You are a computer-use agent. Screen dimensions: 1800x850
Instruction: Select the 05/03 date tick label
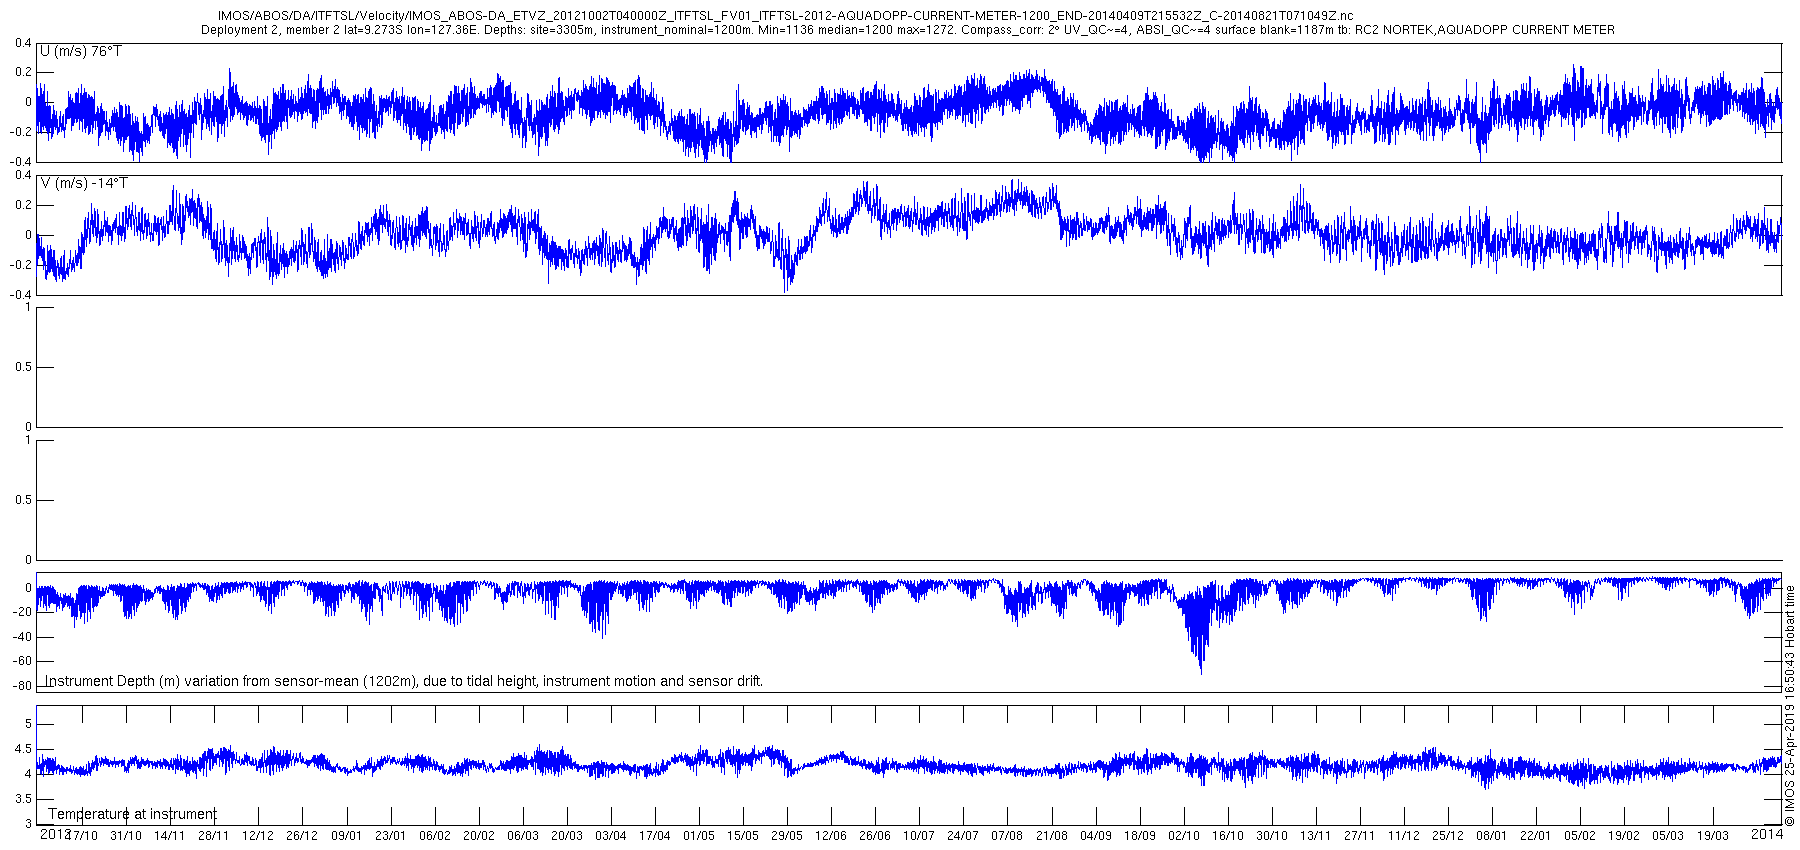tap(1669, 836)
